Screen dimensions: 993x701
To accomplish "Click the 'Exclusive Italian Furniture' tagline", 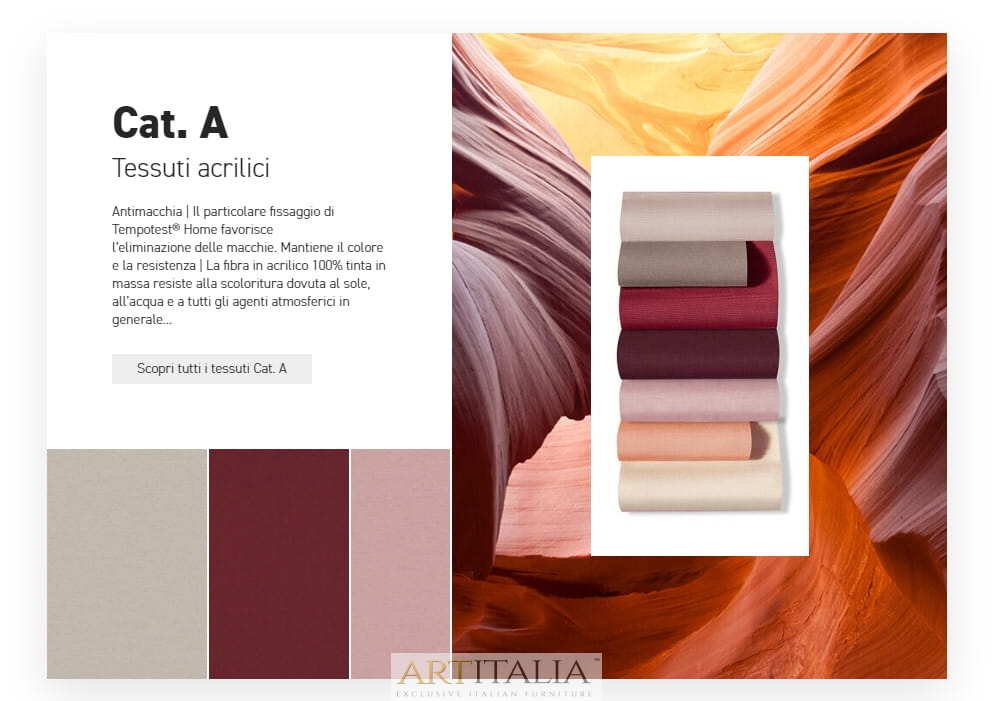I will [x=495, y=694].
